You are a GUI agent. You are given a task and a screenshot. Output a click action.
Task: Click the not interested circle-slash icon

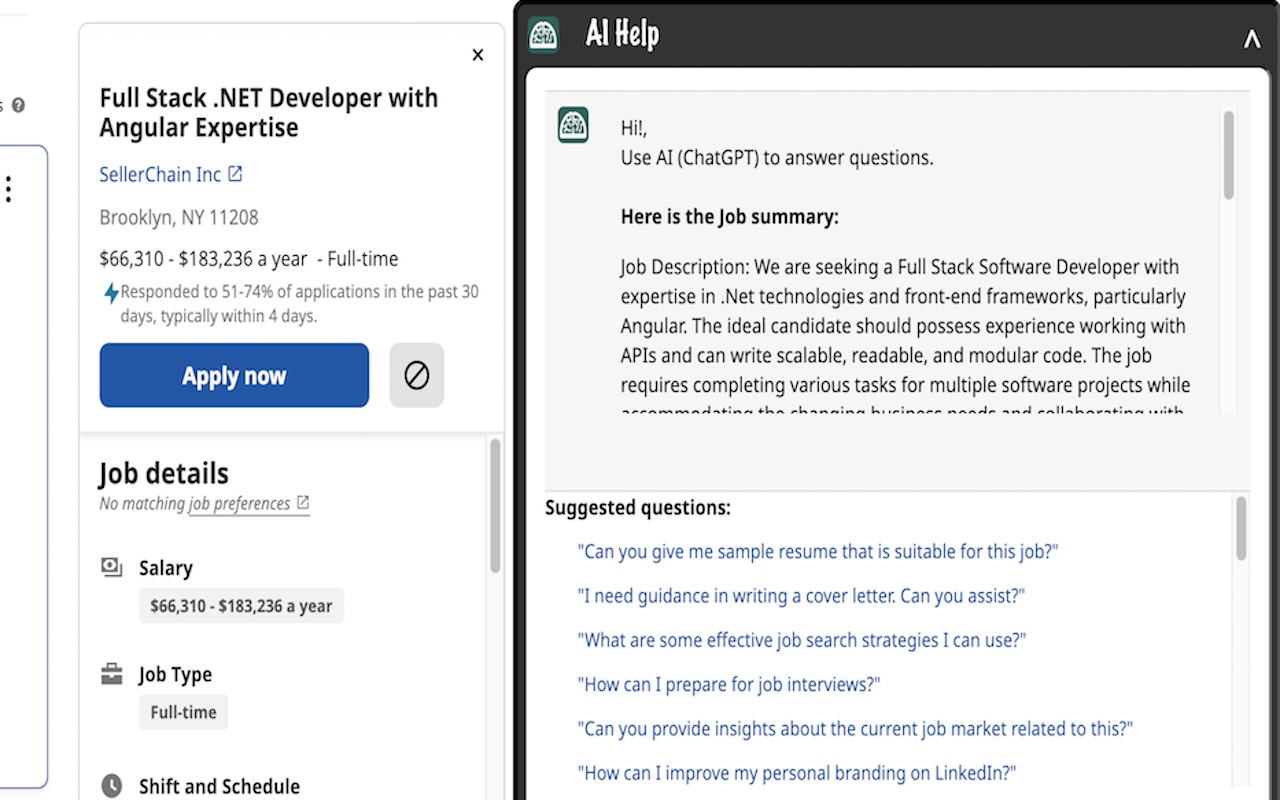417,375
